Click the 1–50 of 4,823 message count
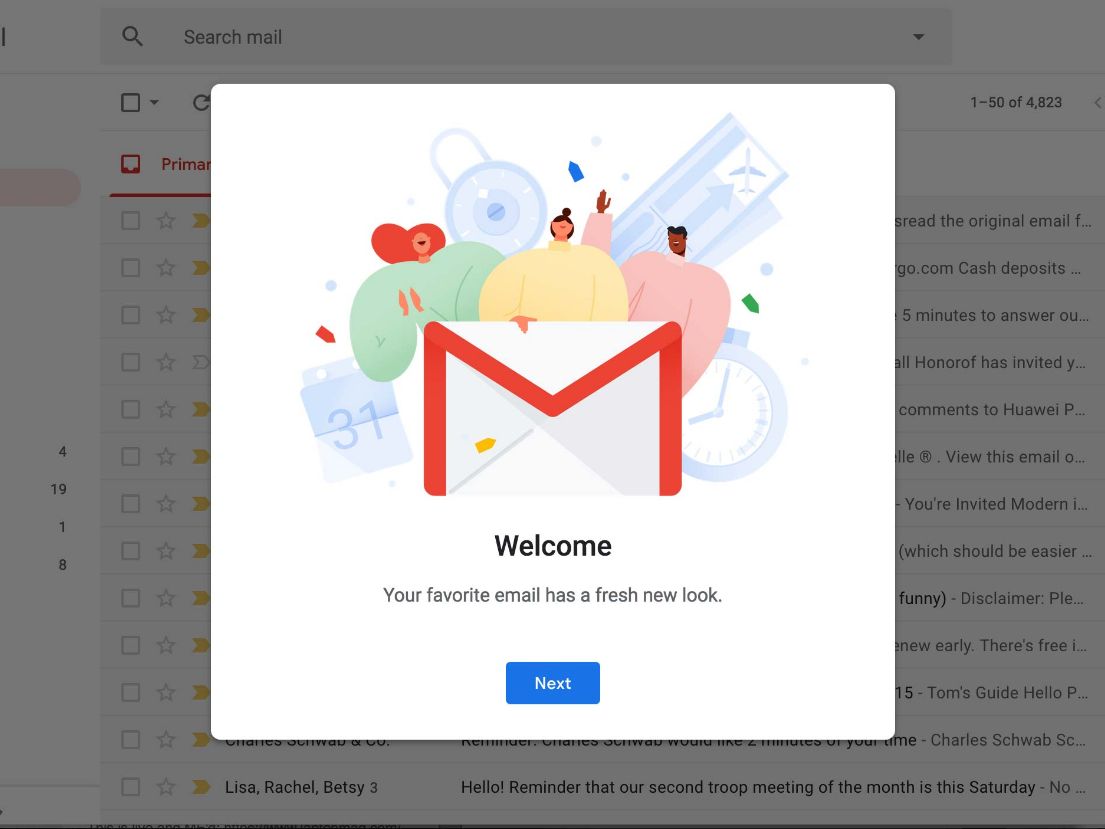Screen dimensions: 1105x829 tap(1016, 102)
